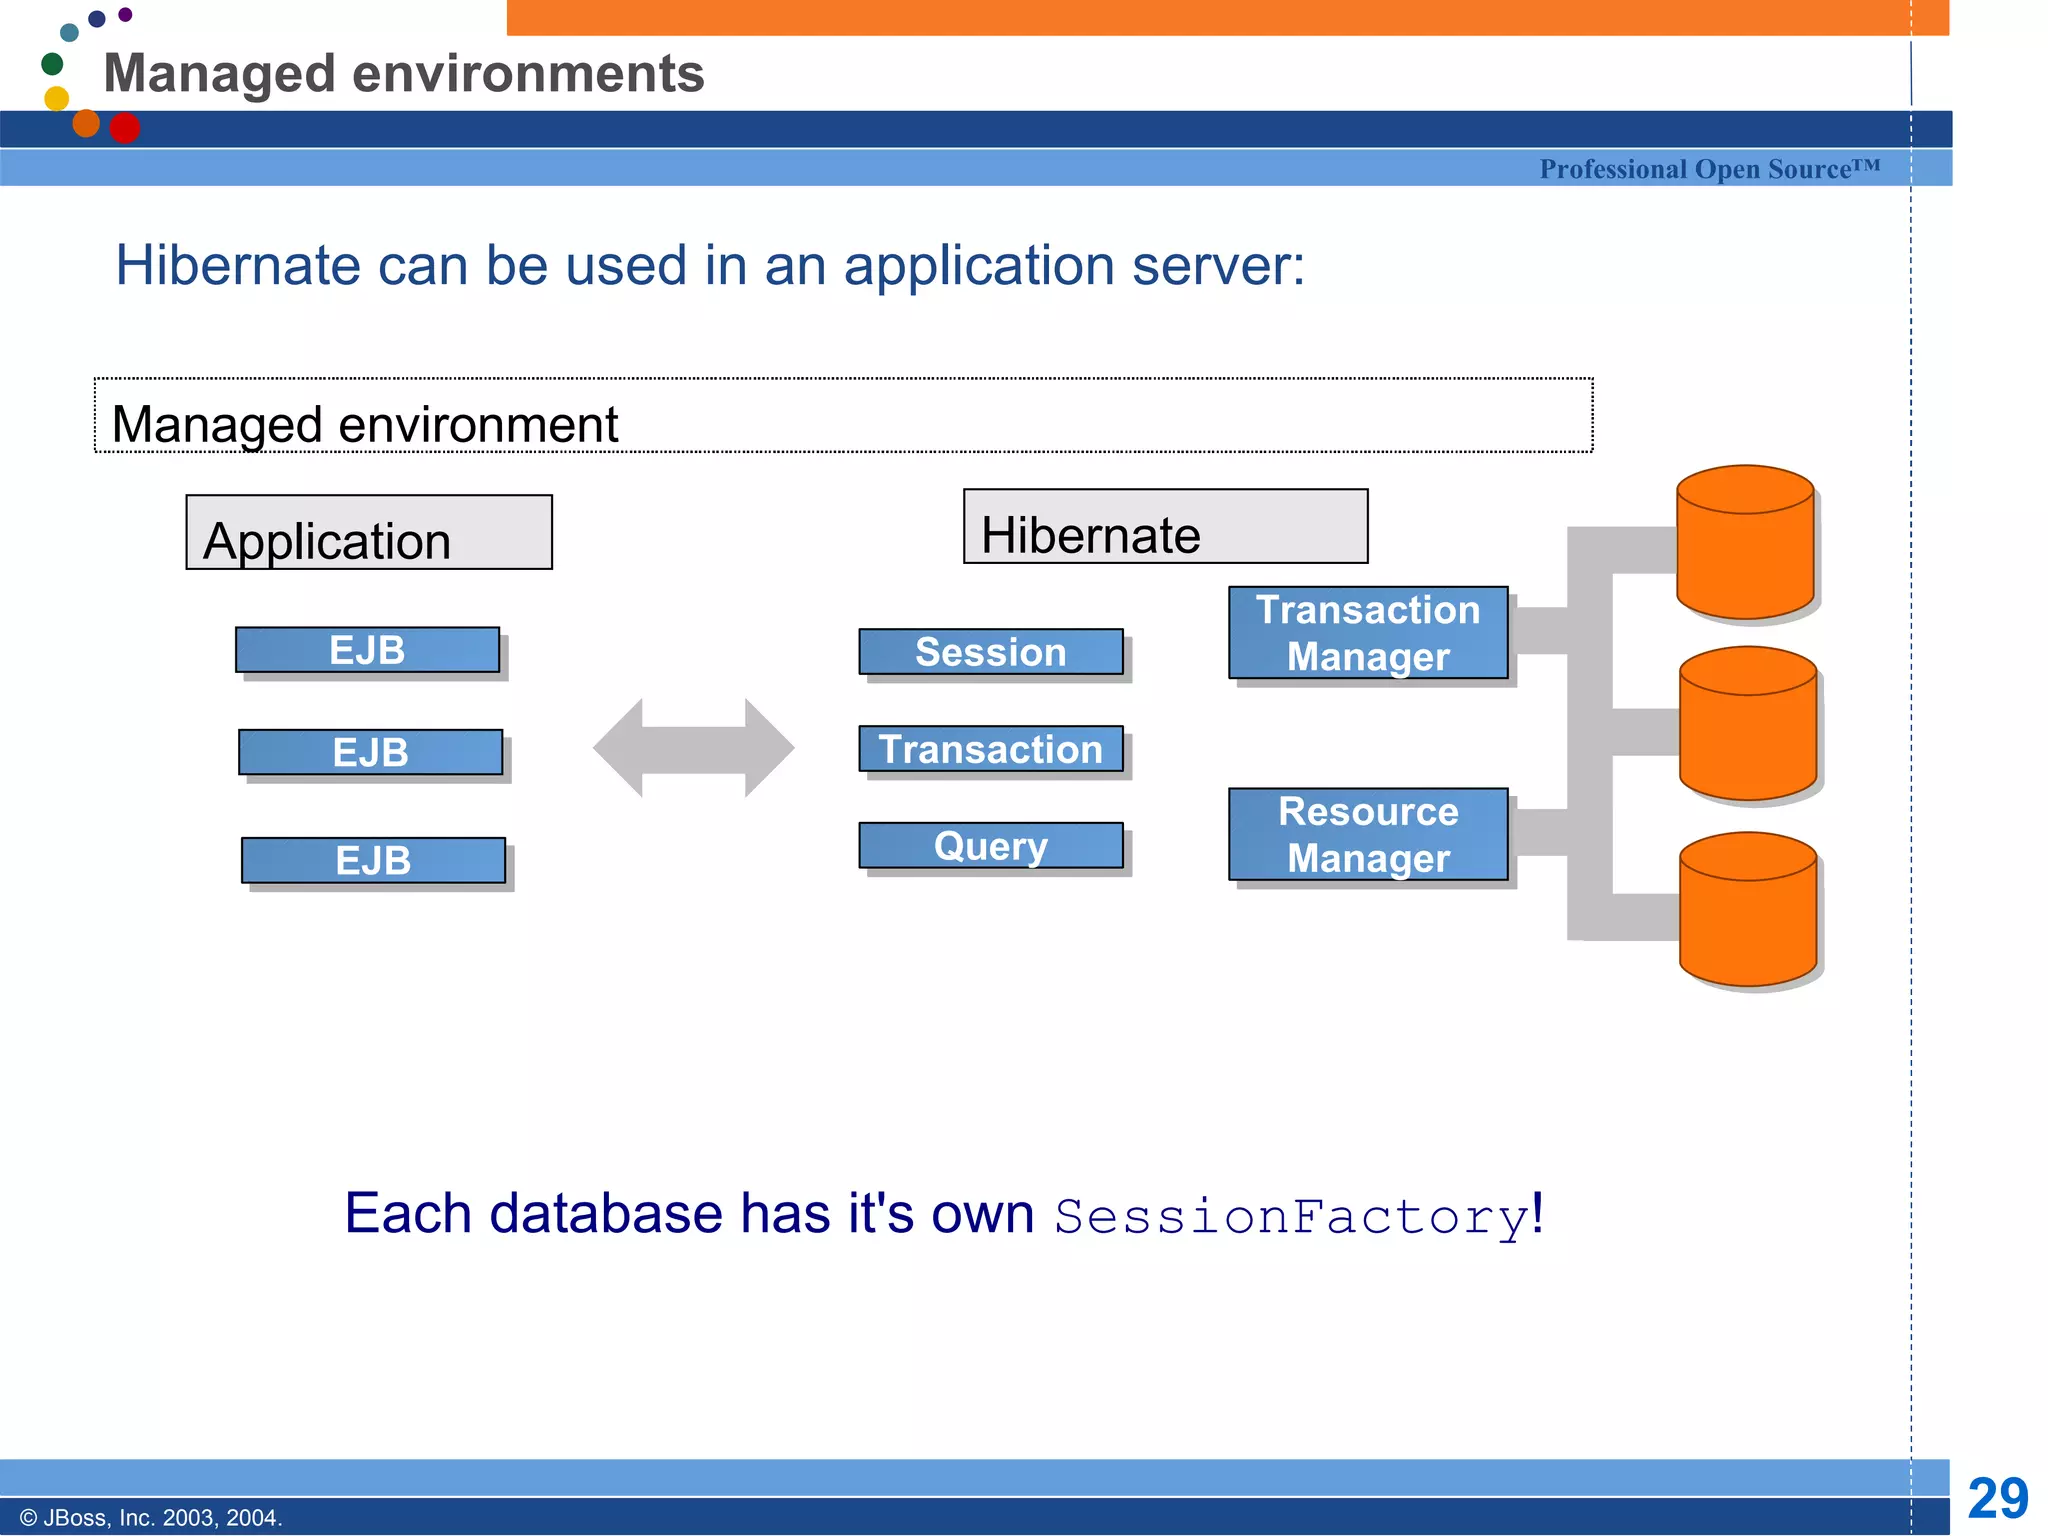Select the top EJB box
This screenshot has height=1536, width=2048.
coord(367,650)
